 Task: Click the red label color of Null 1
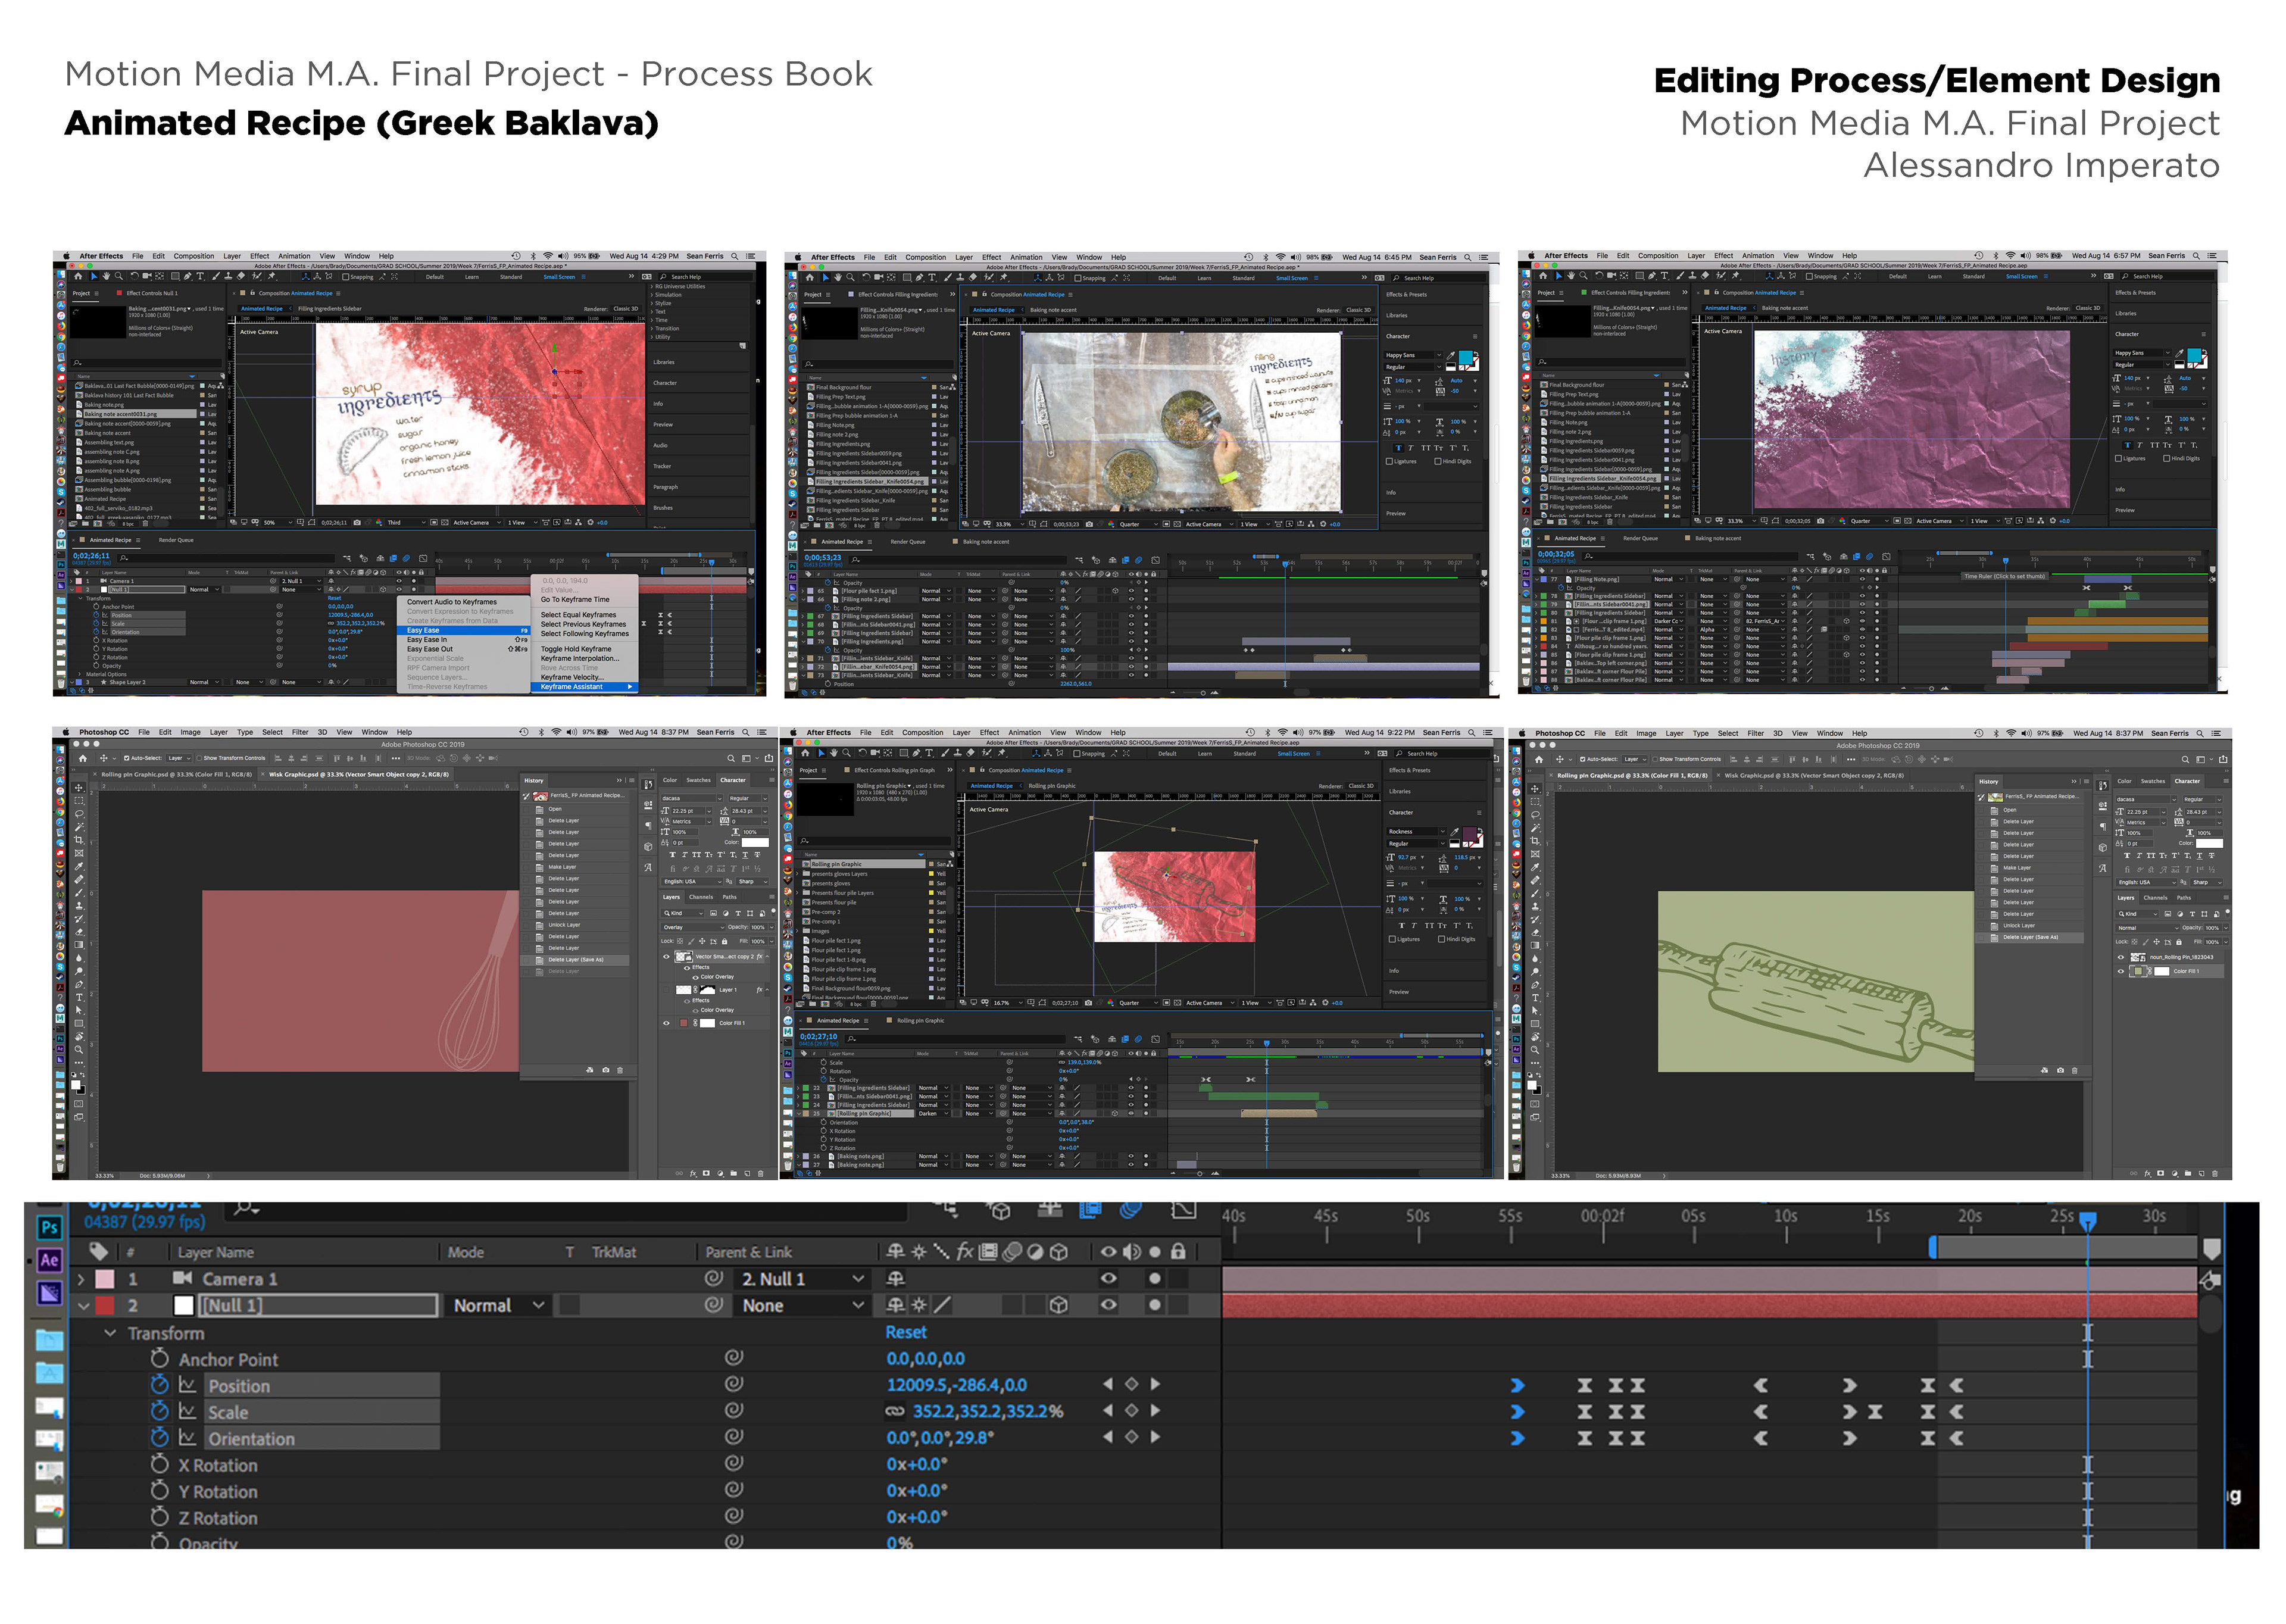[105, 1305]
